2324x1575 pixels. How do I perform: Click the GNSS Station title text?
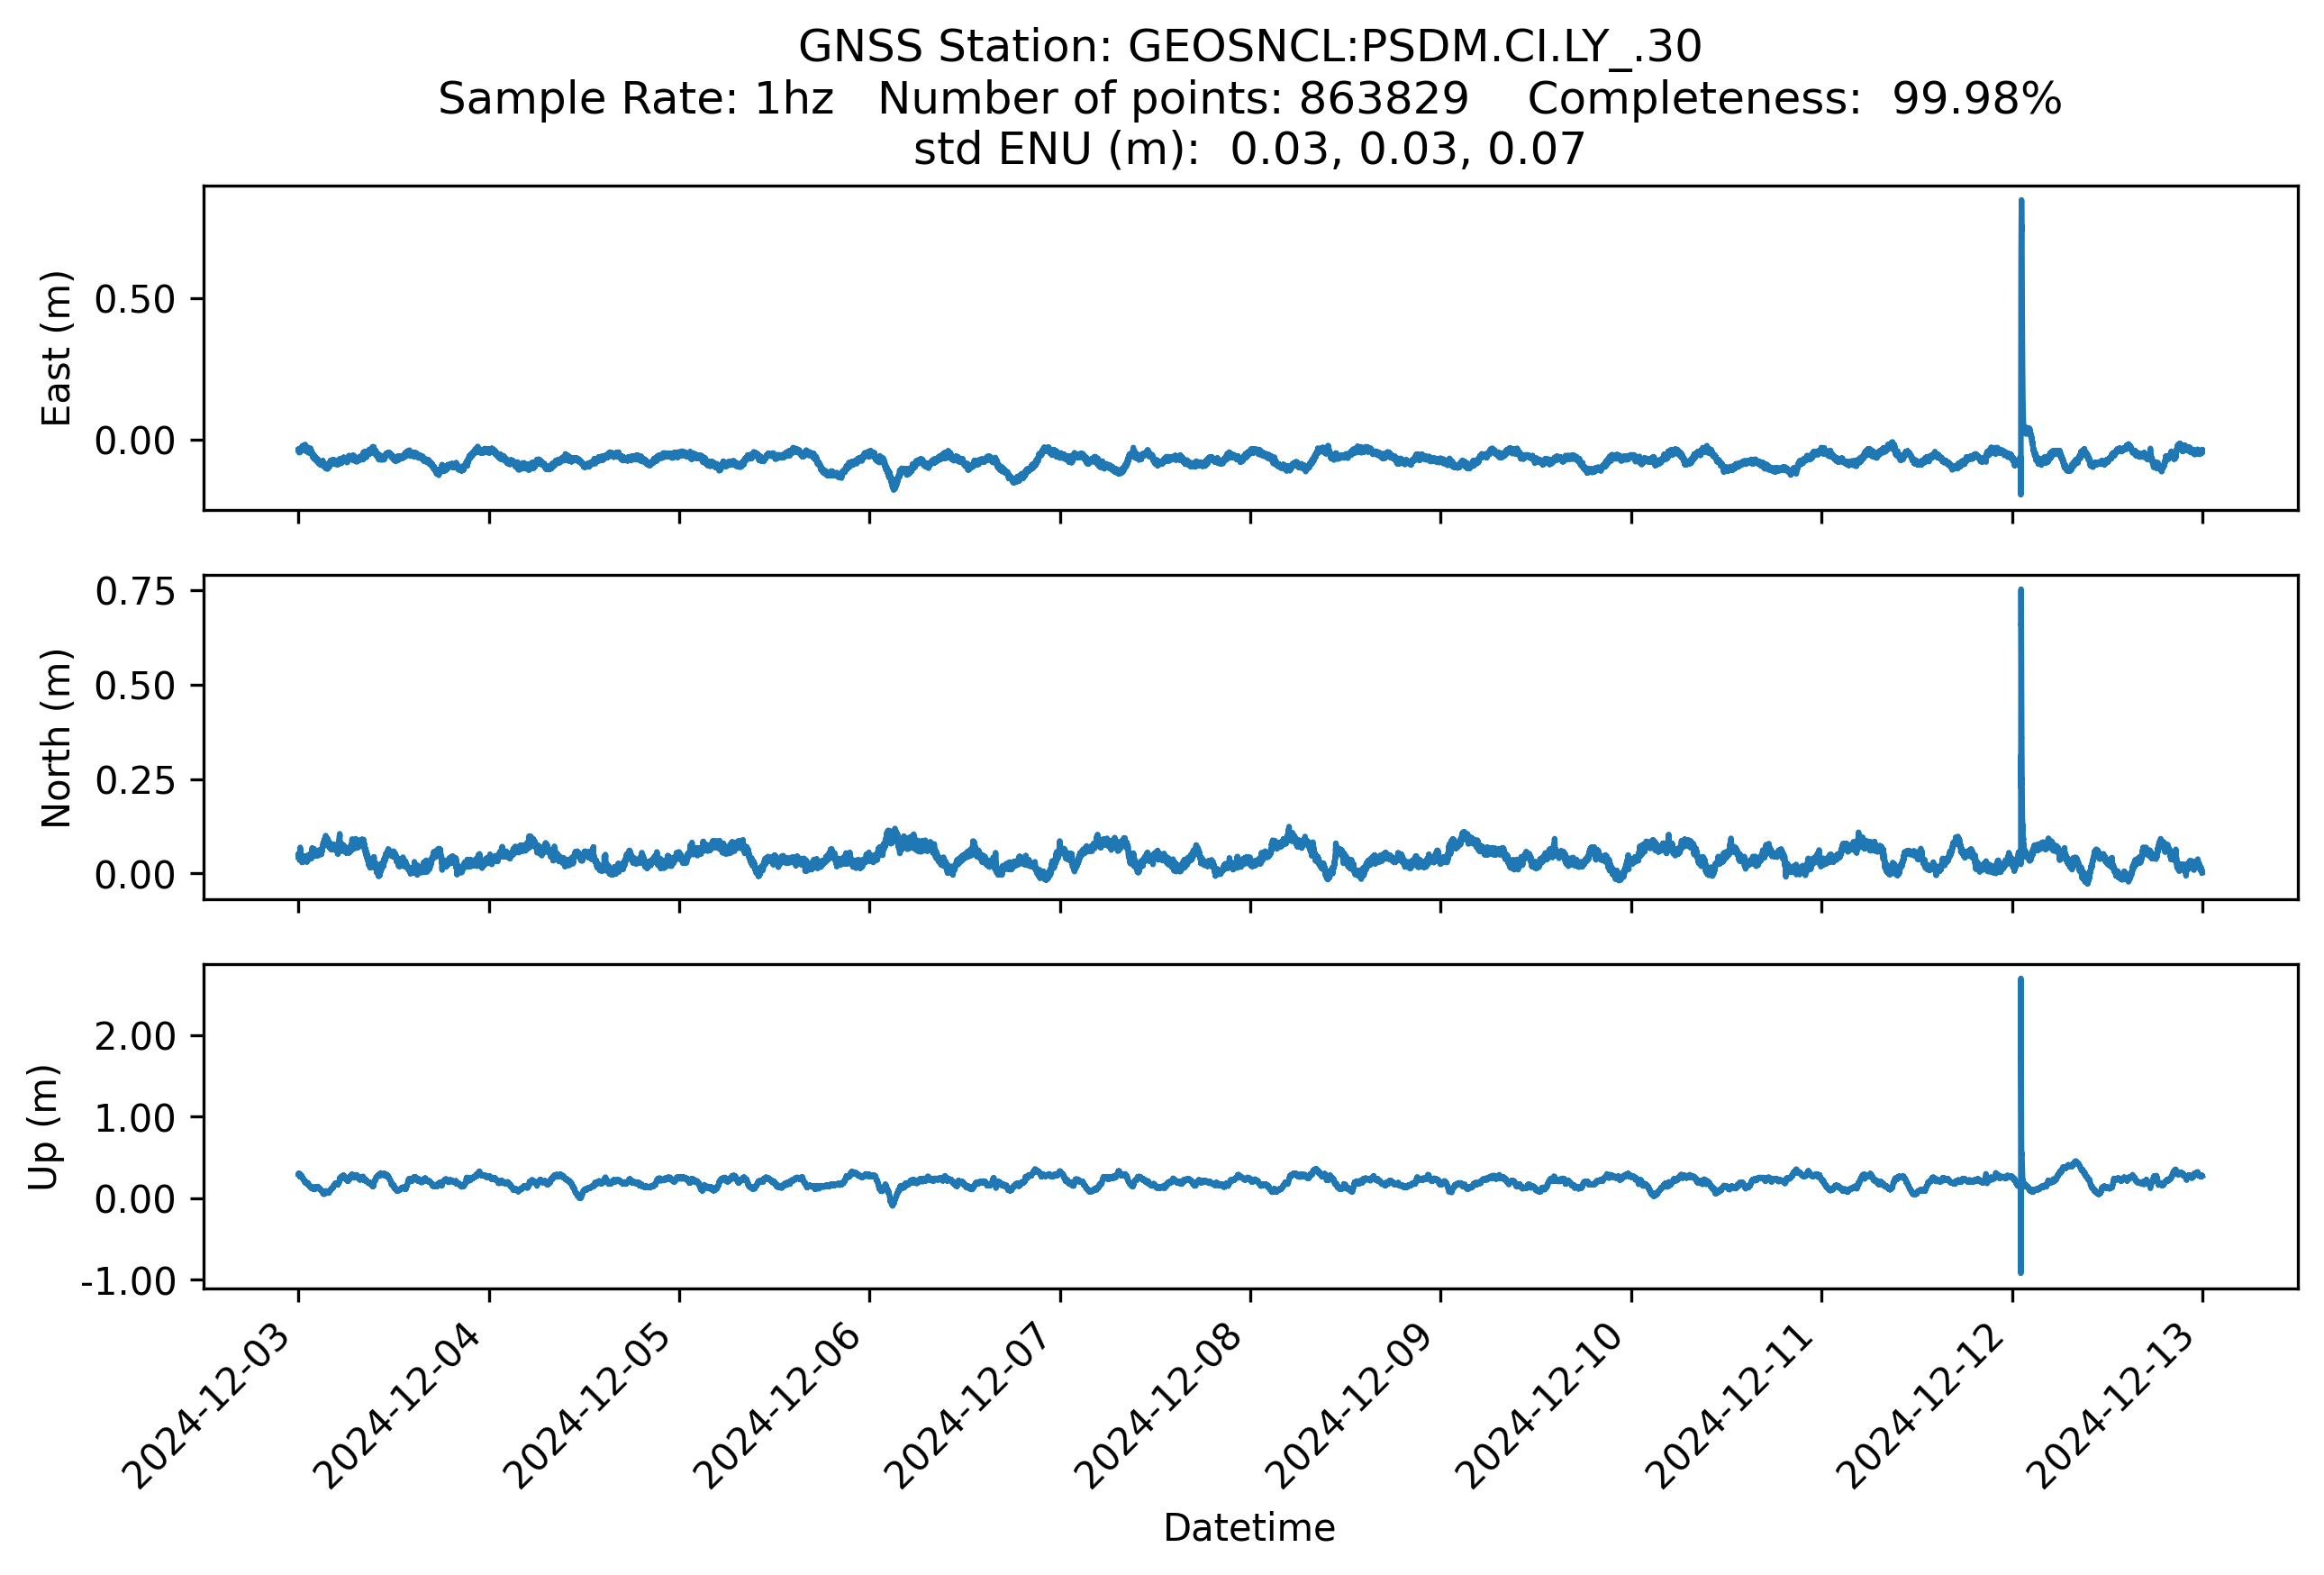(1249, 47)
